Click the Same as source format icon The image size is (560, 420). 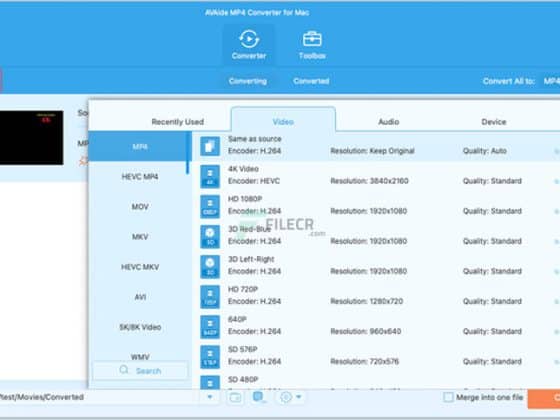click(x=210, y=146)
